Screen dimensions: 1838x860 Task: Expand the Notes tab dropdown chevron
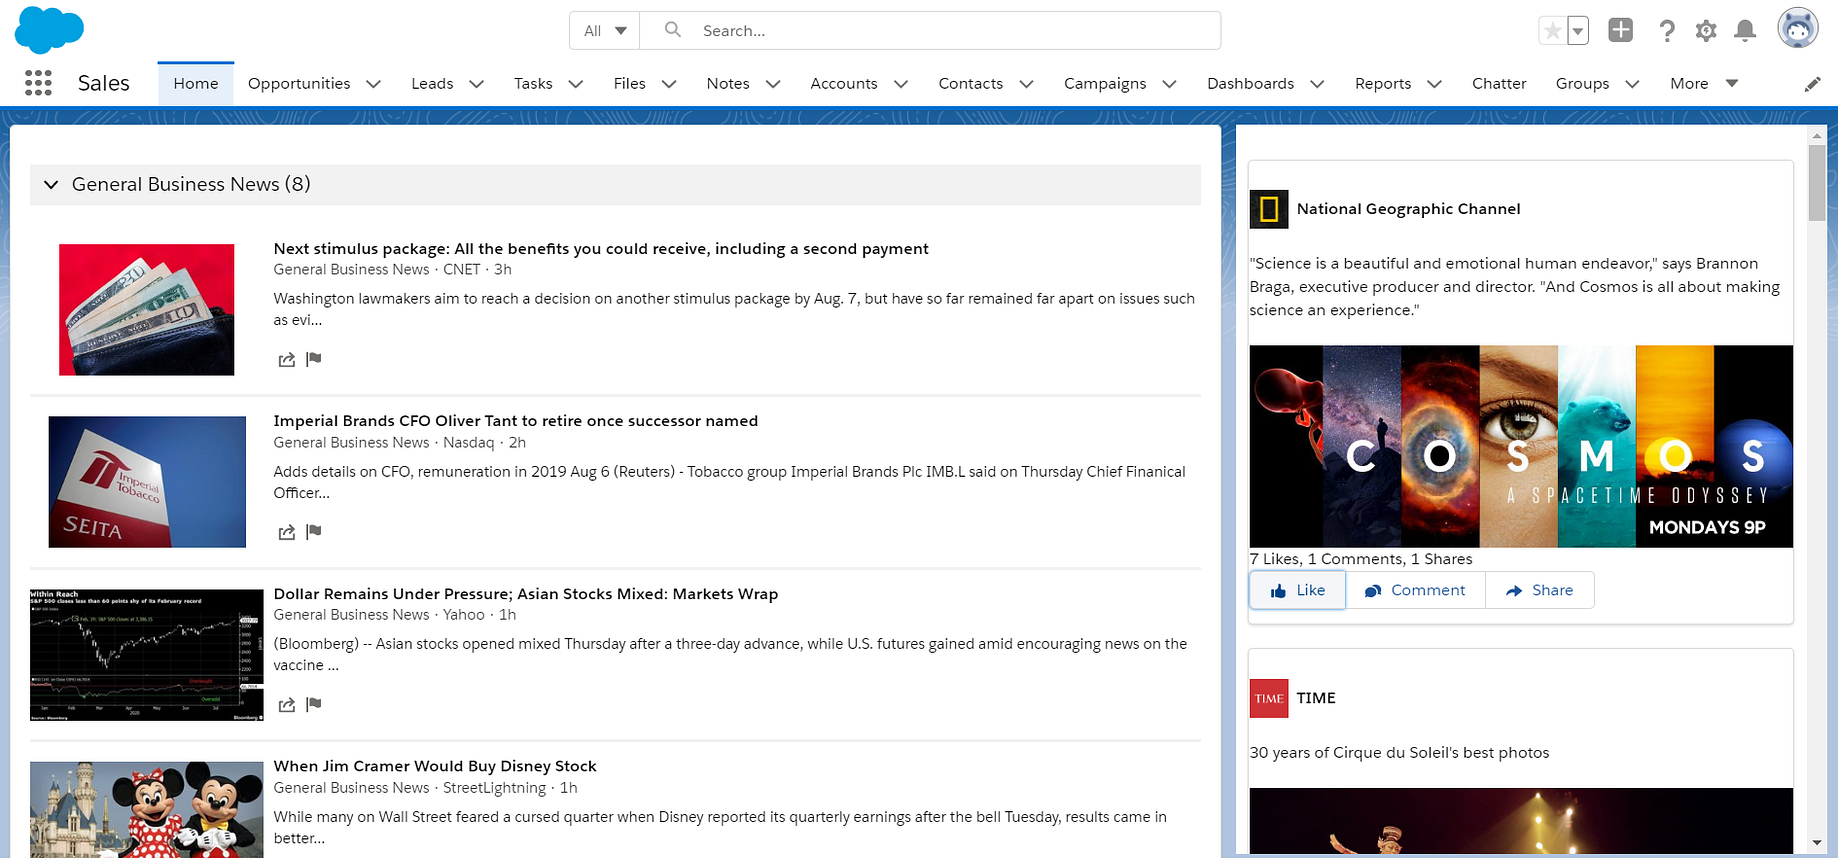[x=772, y=84]
